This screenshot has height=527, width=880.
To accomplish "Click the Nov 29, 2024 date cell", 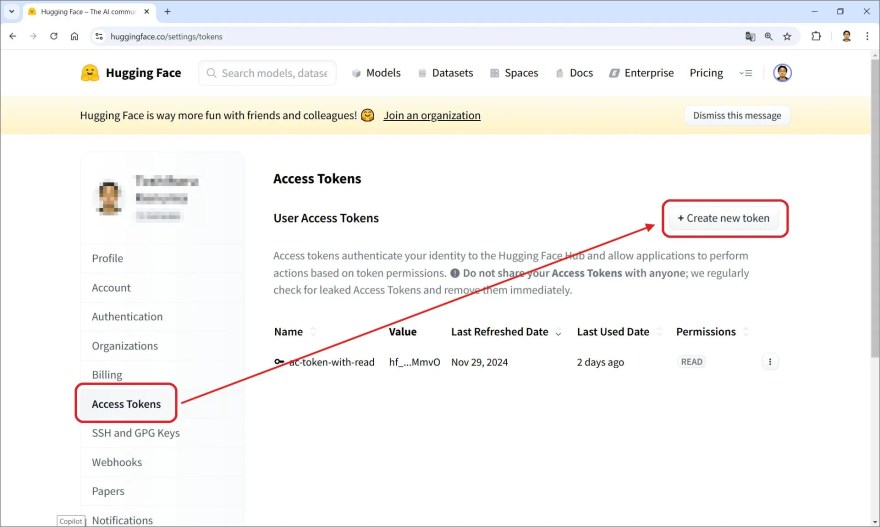I will 479,362.
